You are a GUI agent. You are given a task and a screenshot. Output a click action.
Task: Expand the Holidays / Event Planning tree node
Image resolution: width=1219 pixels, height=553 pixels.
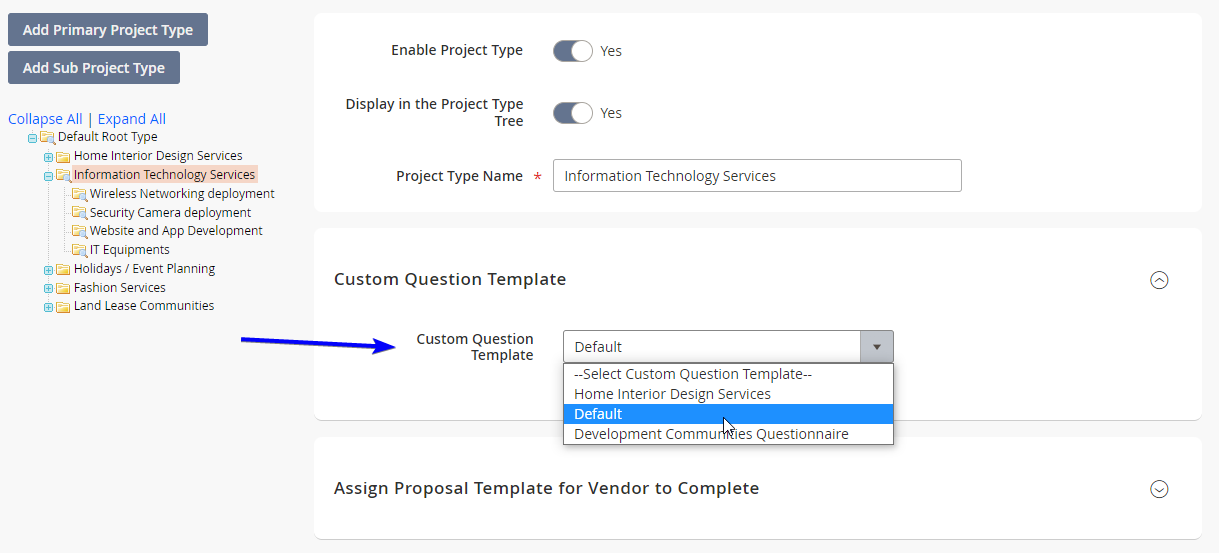click(x=48, y=270)
